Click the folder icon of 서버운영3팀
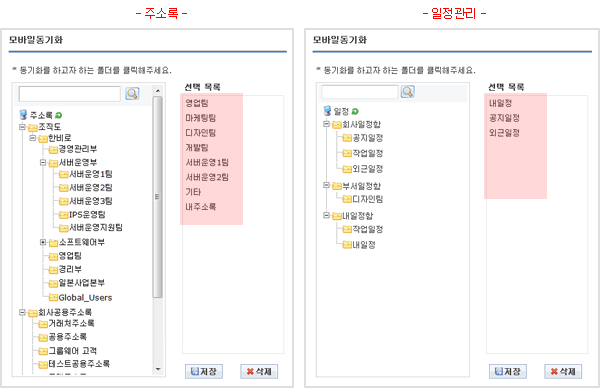 [64, 201]
